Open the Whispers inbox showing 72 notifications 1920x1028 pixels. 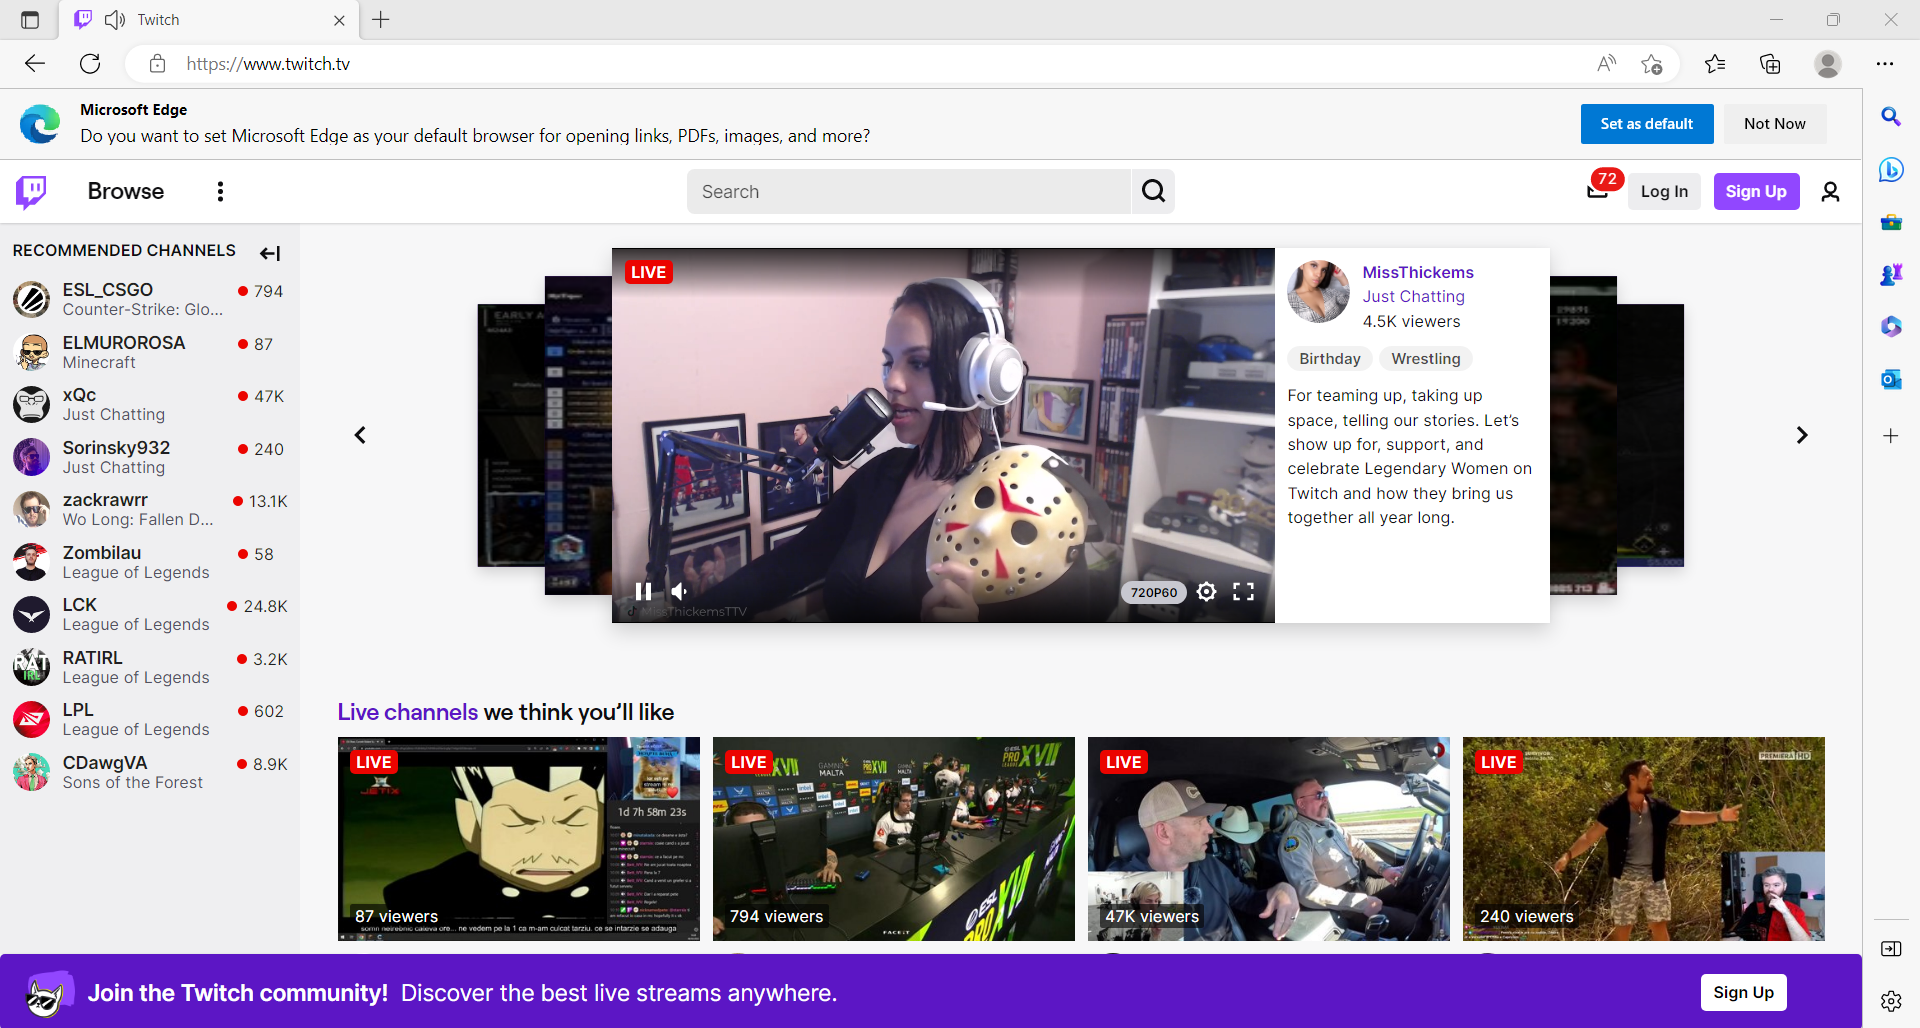coord(1598,191)
